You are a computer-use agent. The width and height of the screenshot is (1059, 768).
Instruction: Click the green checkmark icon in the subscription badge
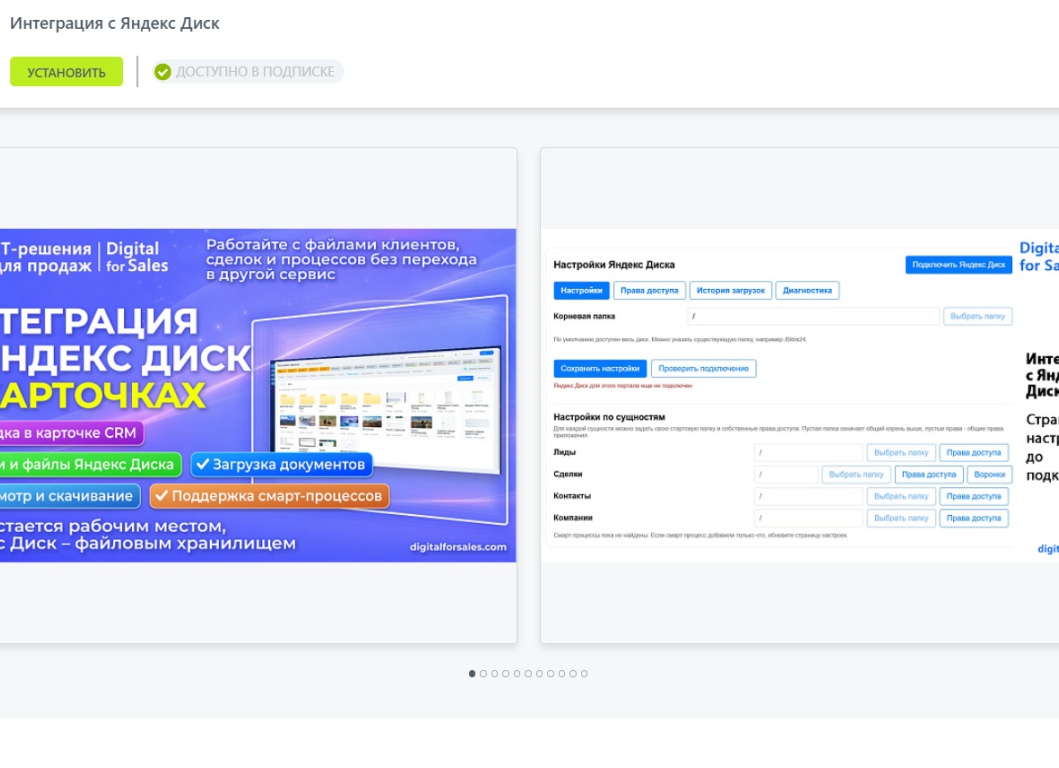click(163, 72)
